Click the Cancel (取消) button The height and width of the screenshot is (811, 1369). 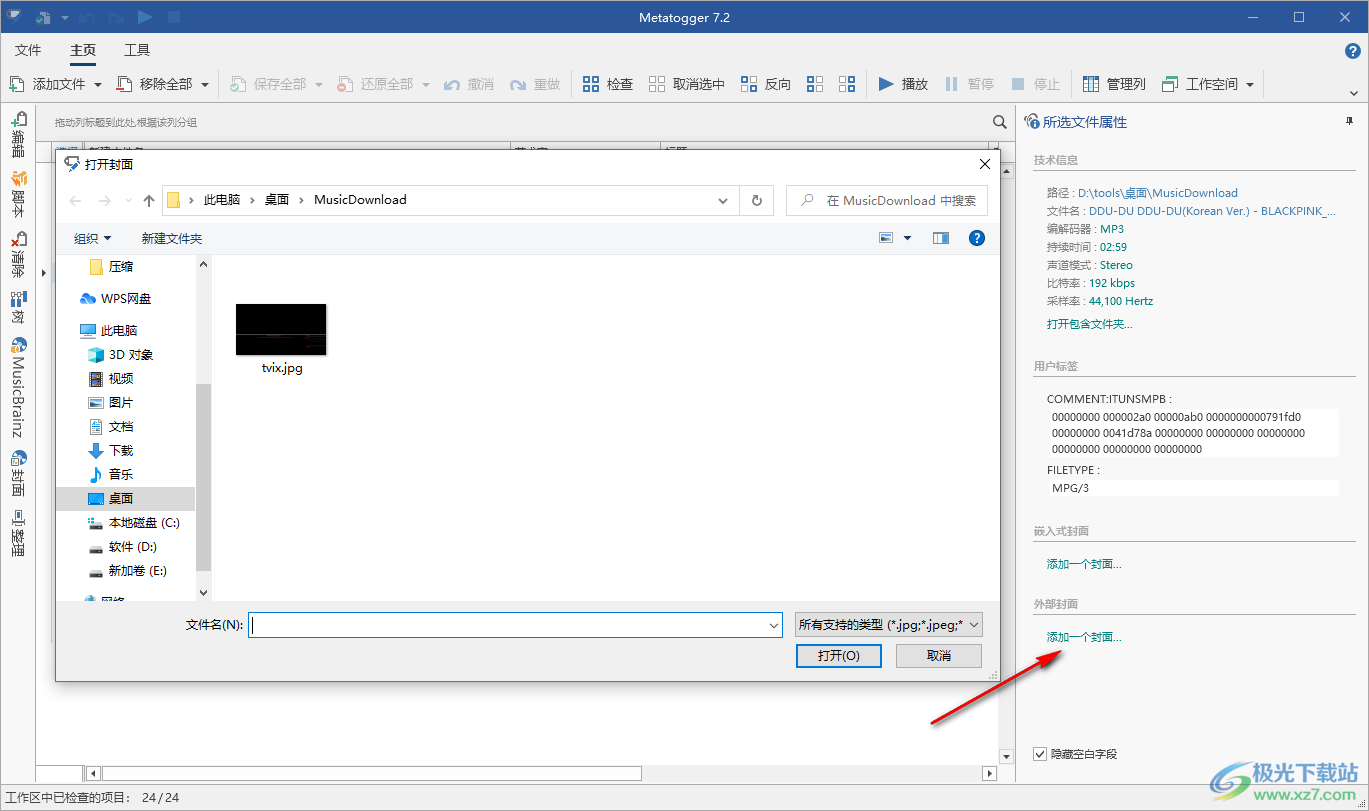pos(938,656)
